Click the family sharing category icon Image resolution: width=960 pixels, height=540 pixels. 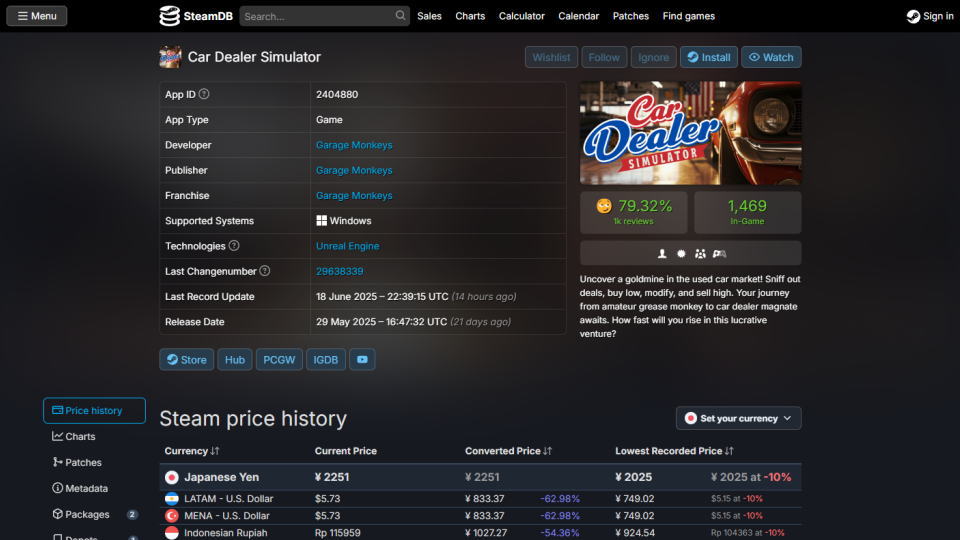point(700,253)
